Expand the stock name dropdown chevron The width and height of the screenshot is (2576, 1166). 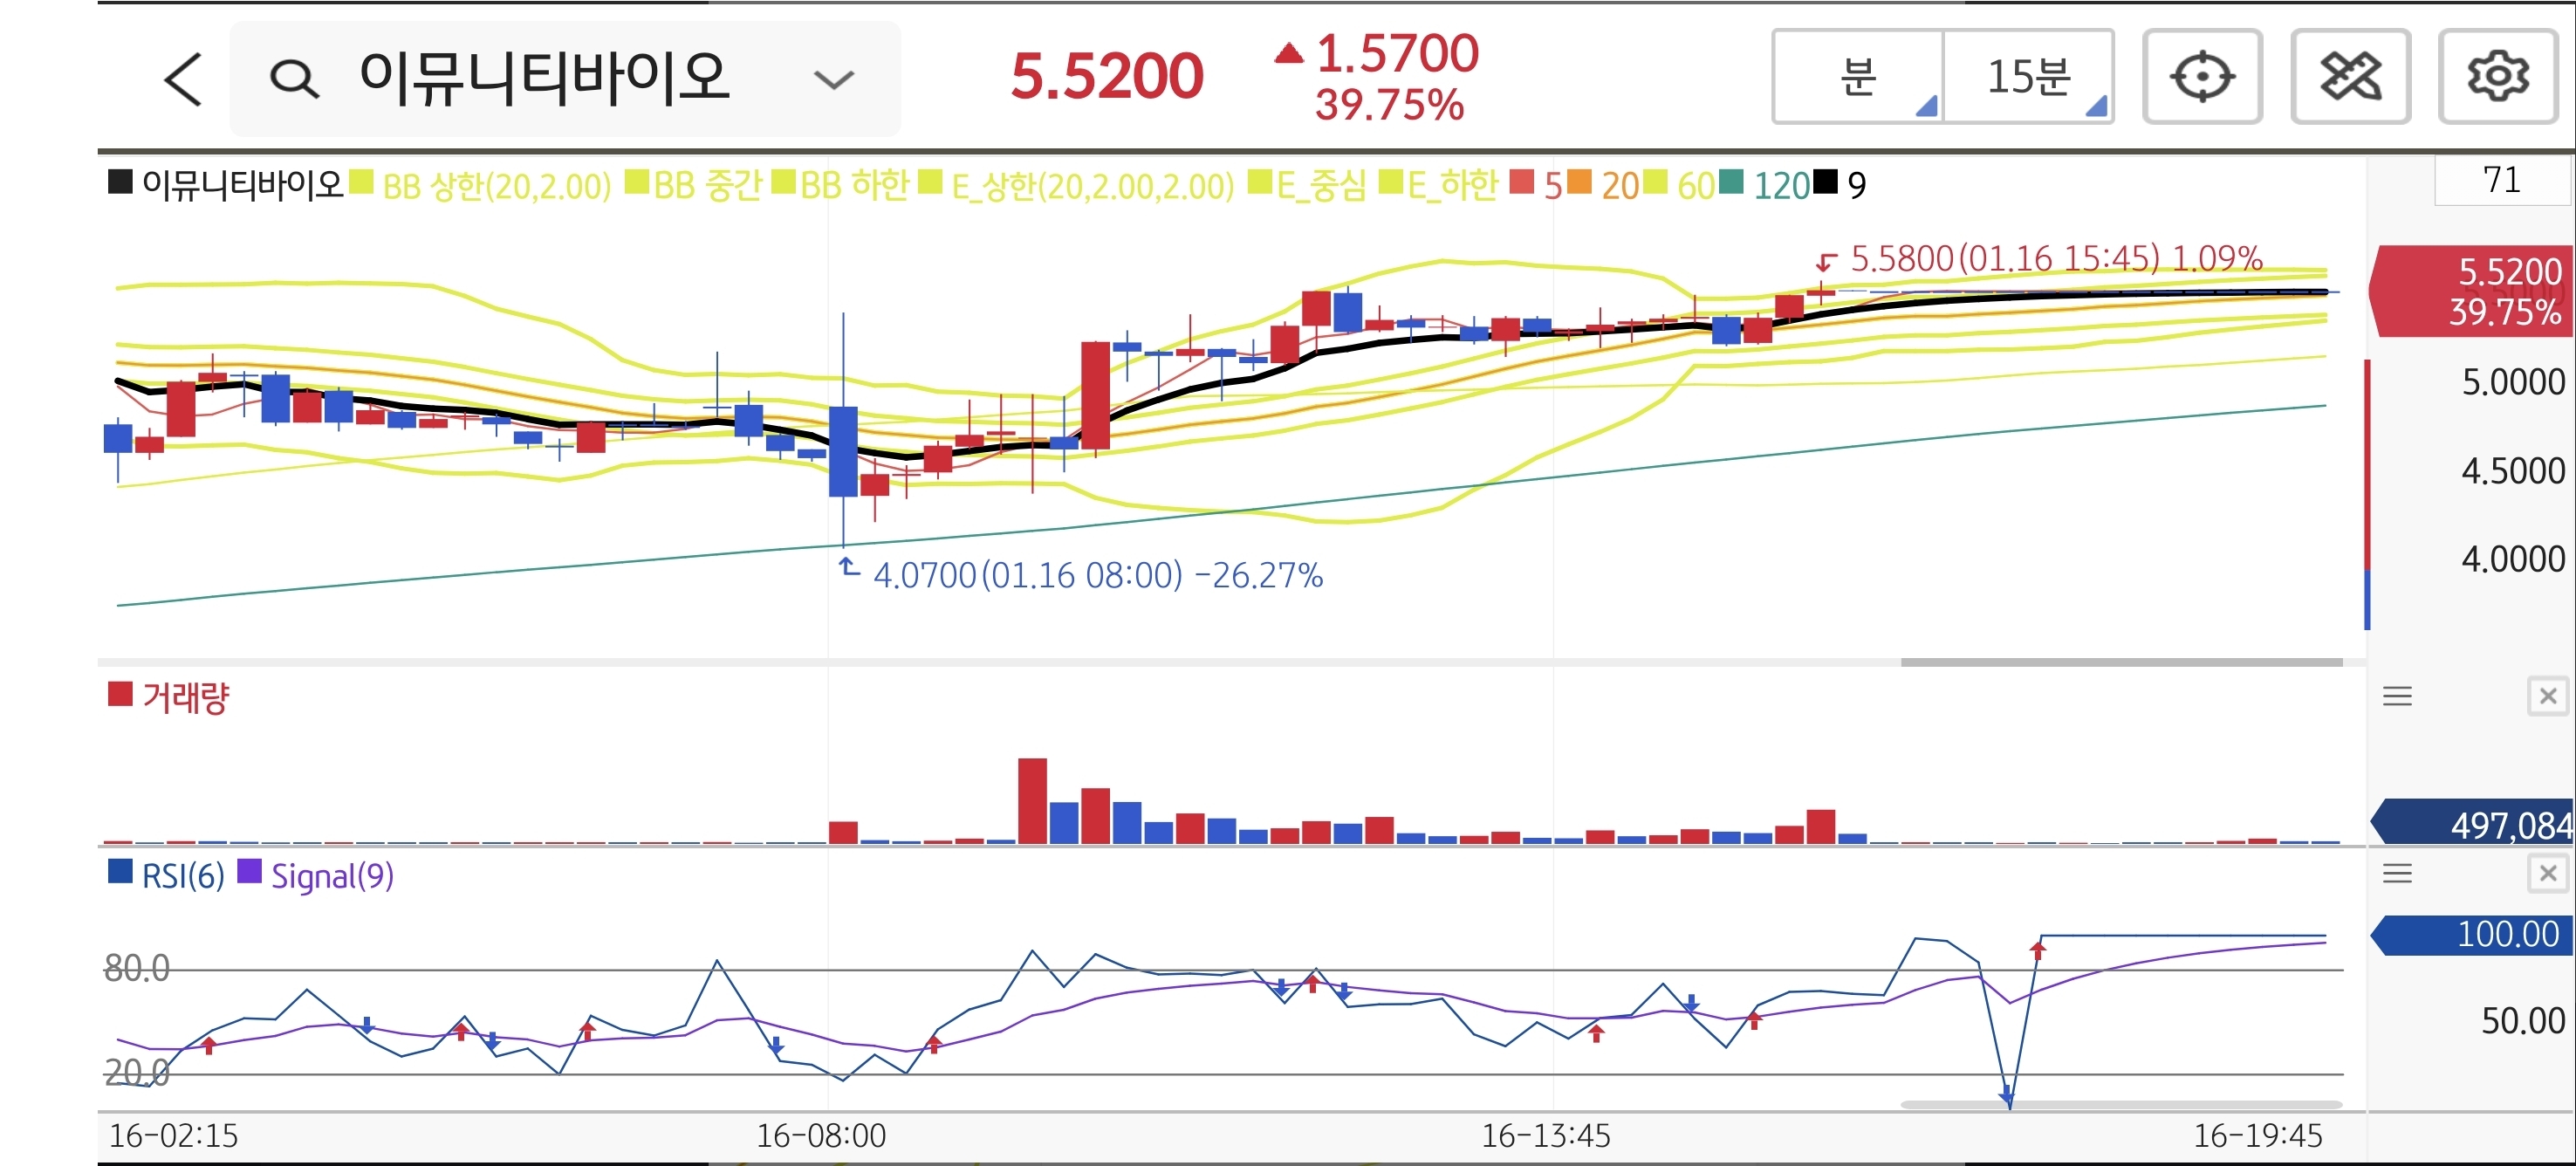(x=833, y=79)
